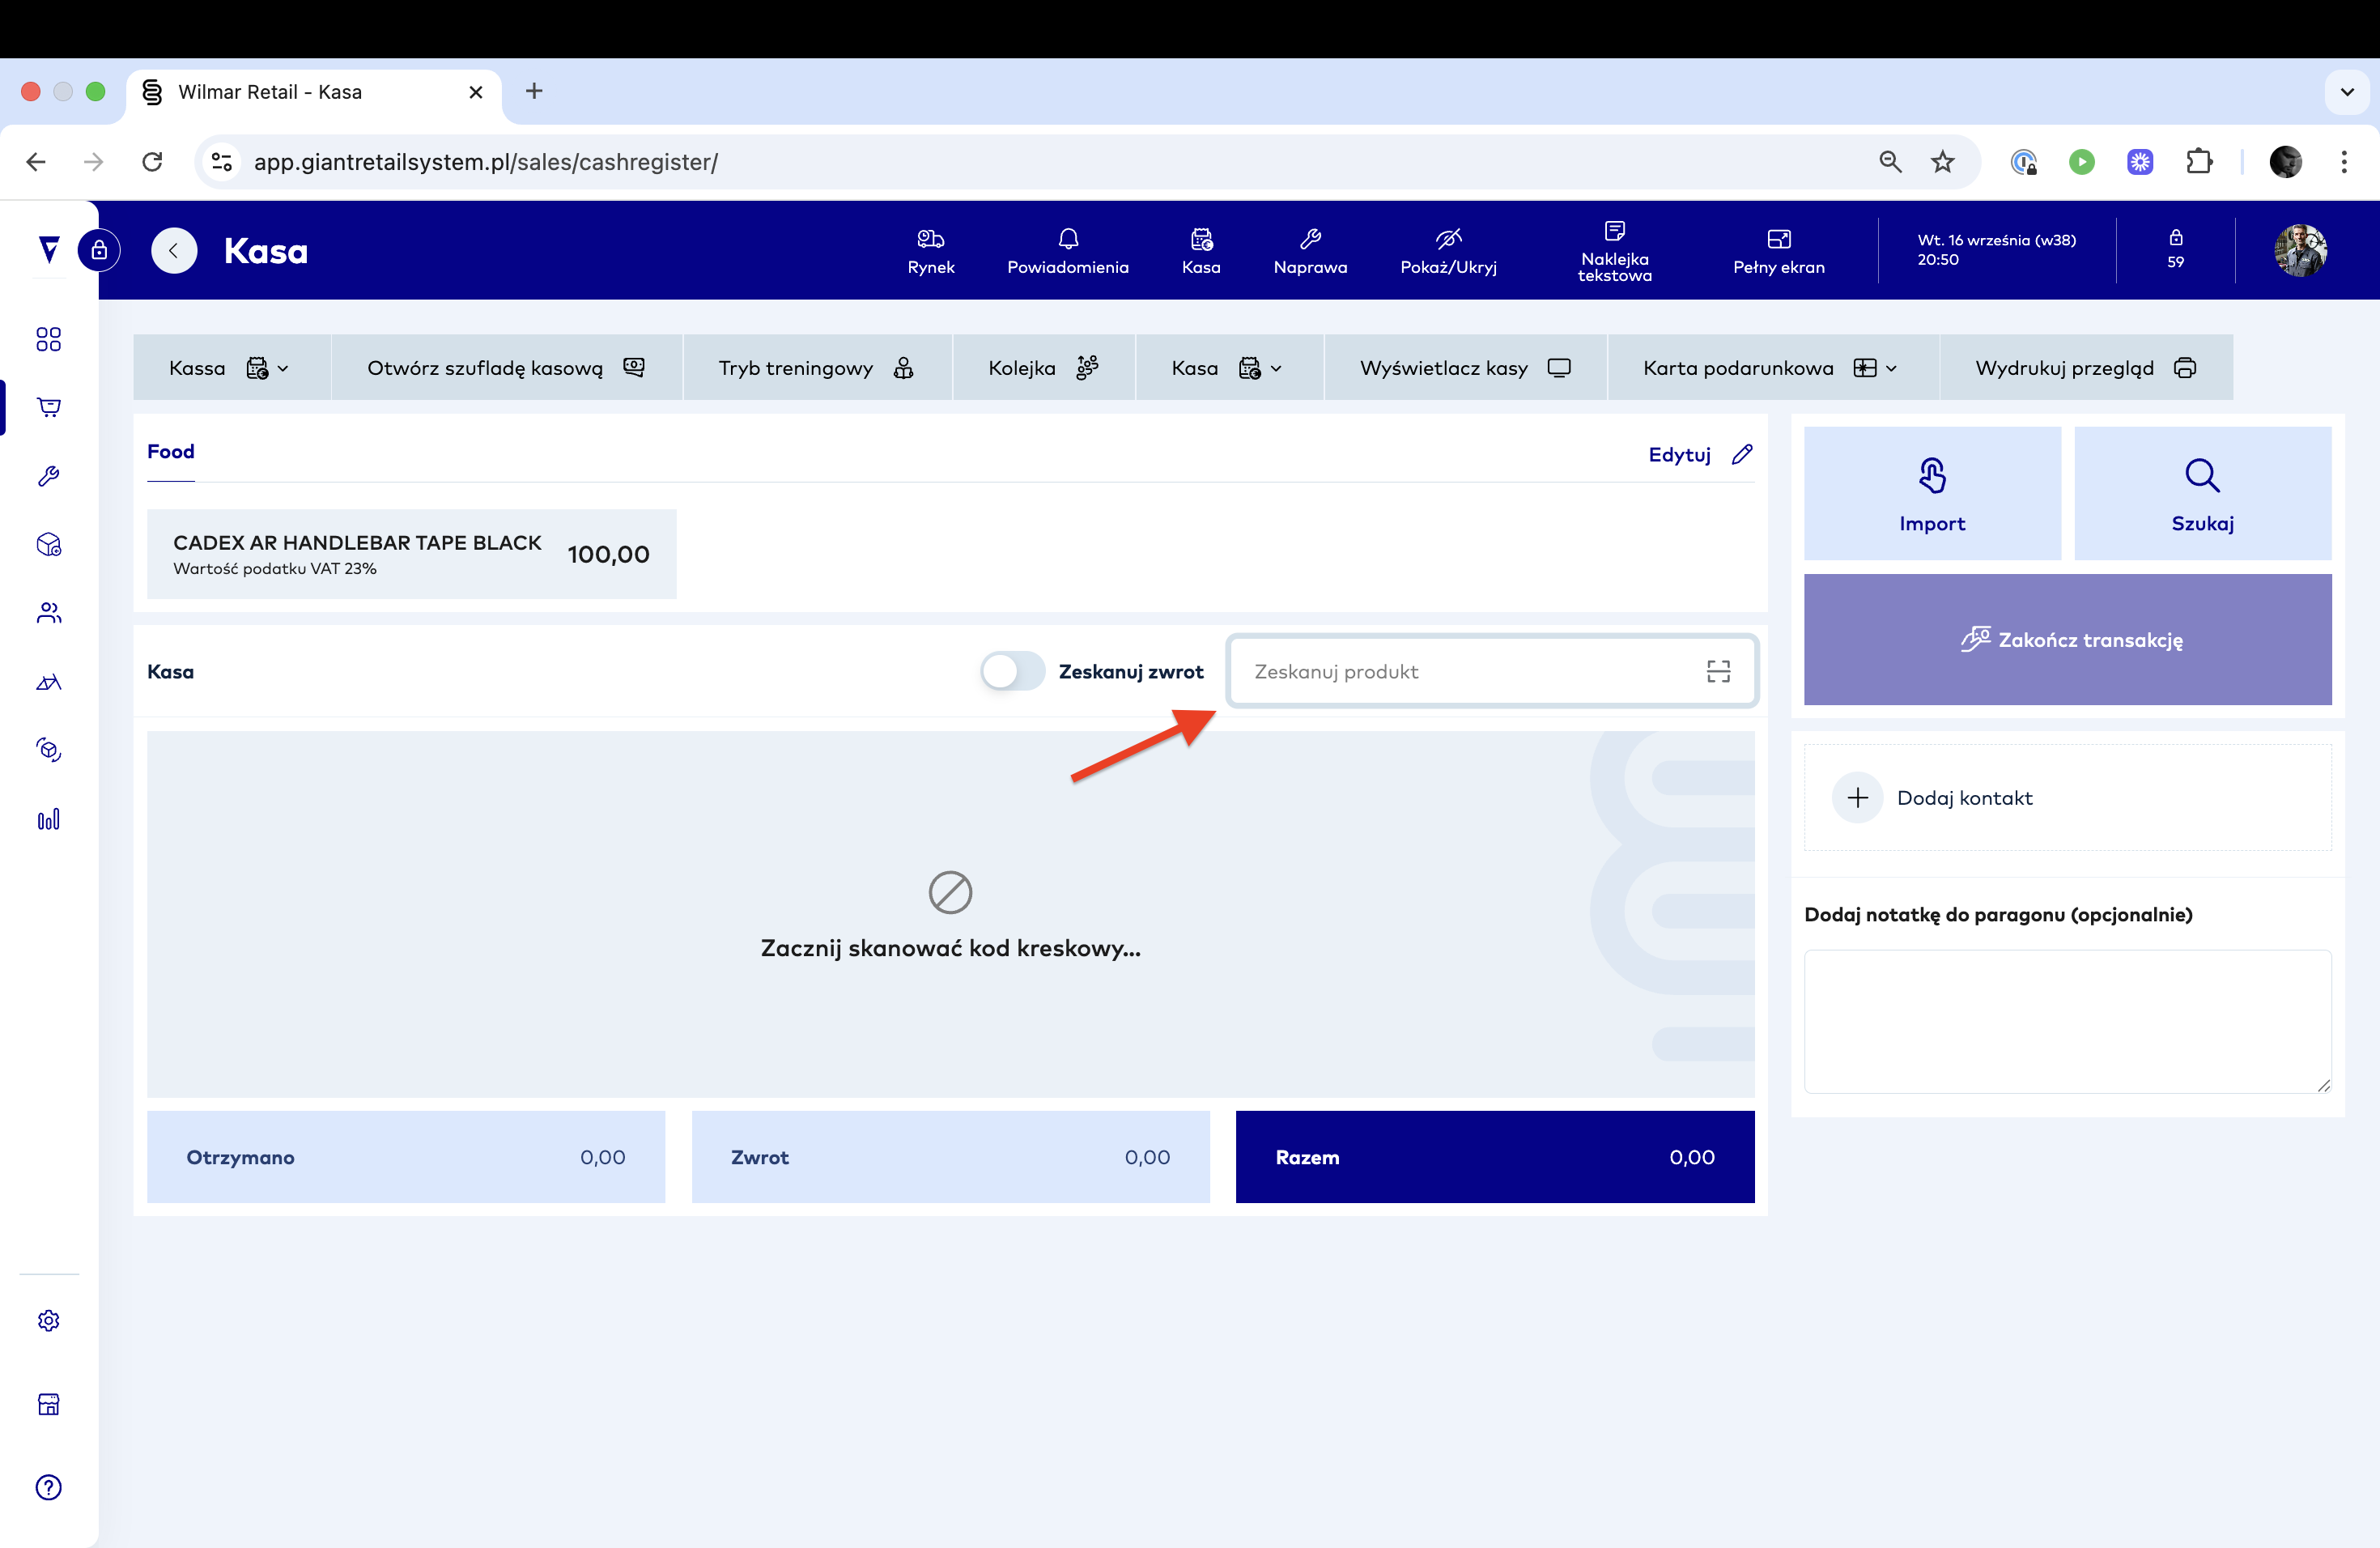Click the receipt note text area
This screenshot has width=2380, height=1548.
[2067, 1021]
